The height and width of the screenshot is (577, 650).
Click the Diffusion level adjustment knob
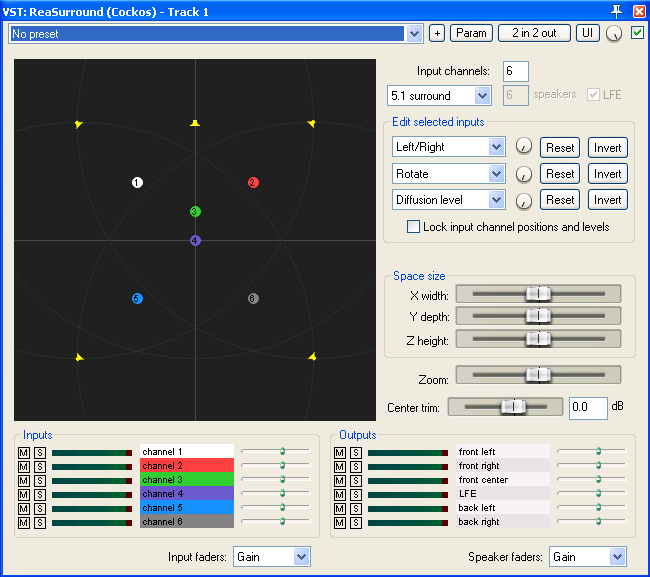(524, 201)
